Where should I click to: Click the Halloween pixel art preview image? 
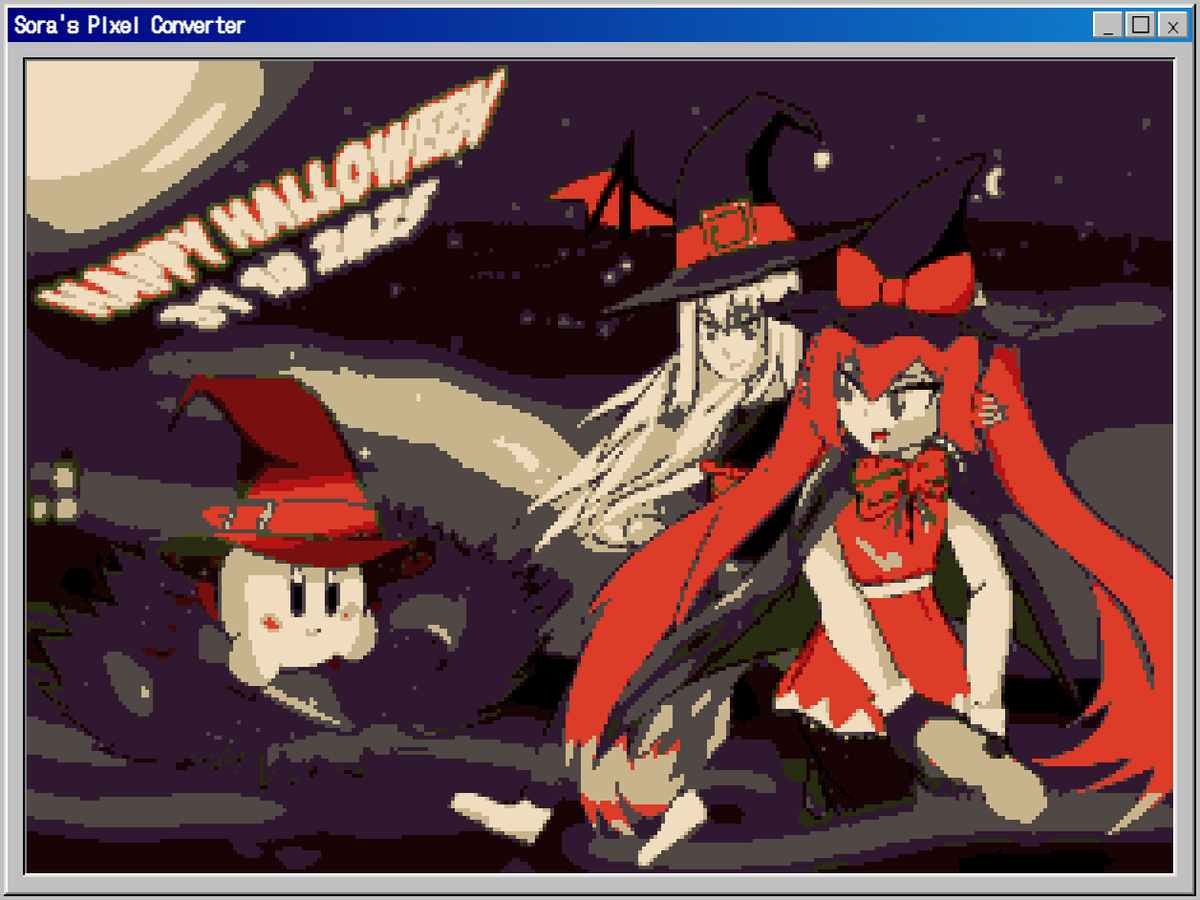pyautogui.click(x=599, y=465)
